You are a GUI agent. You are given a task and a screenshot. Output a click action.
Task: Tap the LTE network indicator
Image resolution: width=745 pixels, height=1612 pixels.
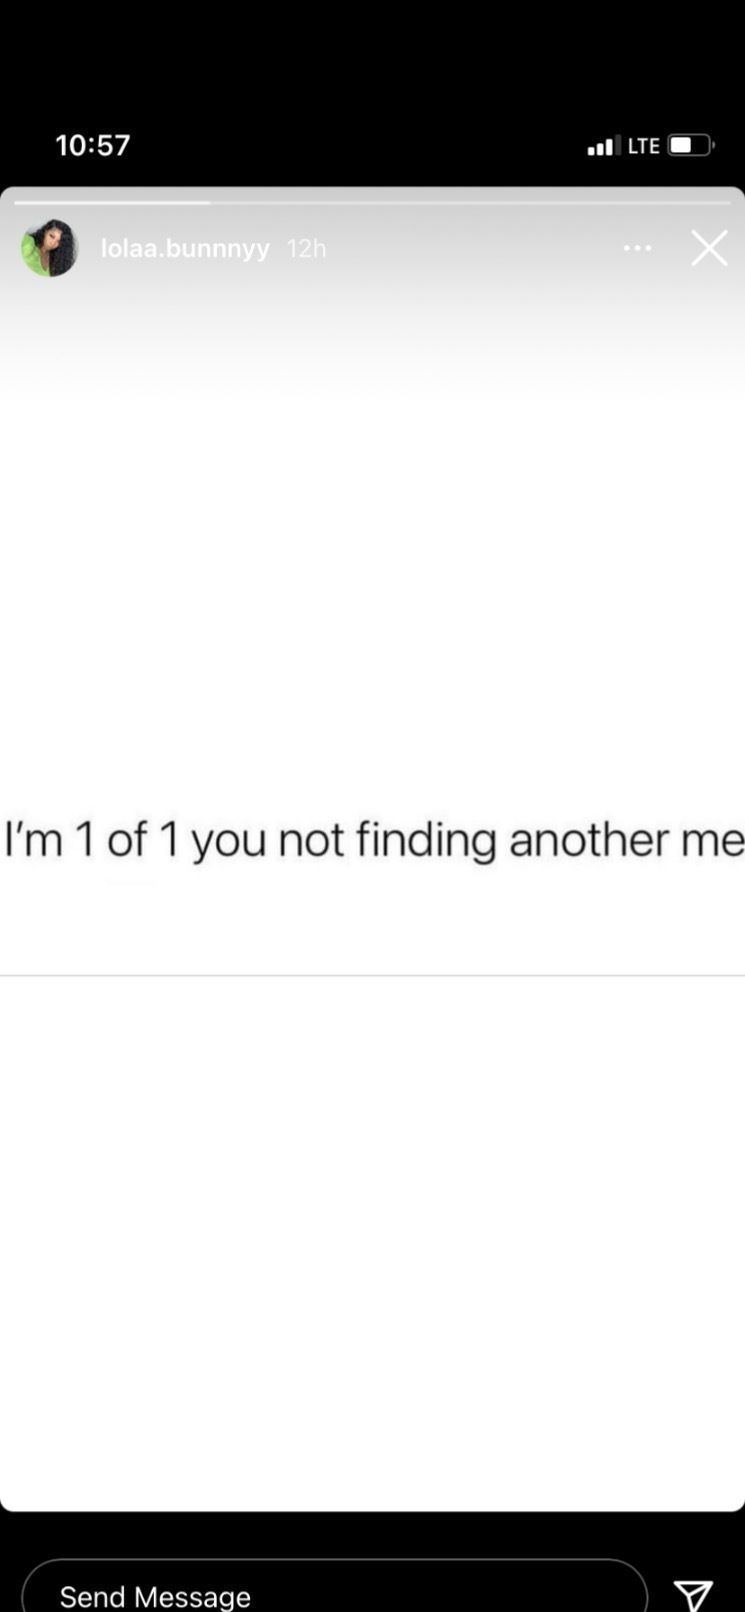point(643,146)
